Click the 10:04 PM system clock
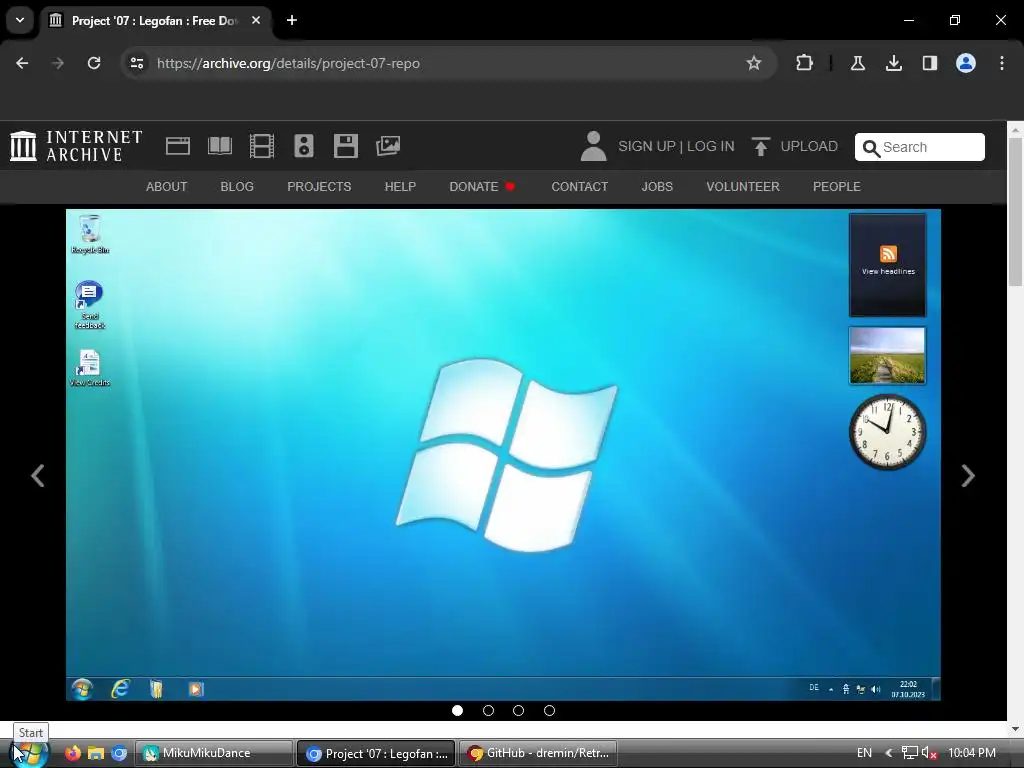 [x=972, y=753]
